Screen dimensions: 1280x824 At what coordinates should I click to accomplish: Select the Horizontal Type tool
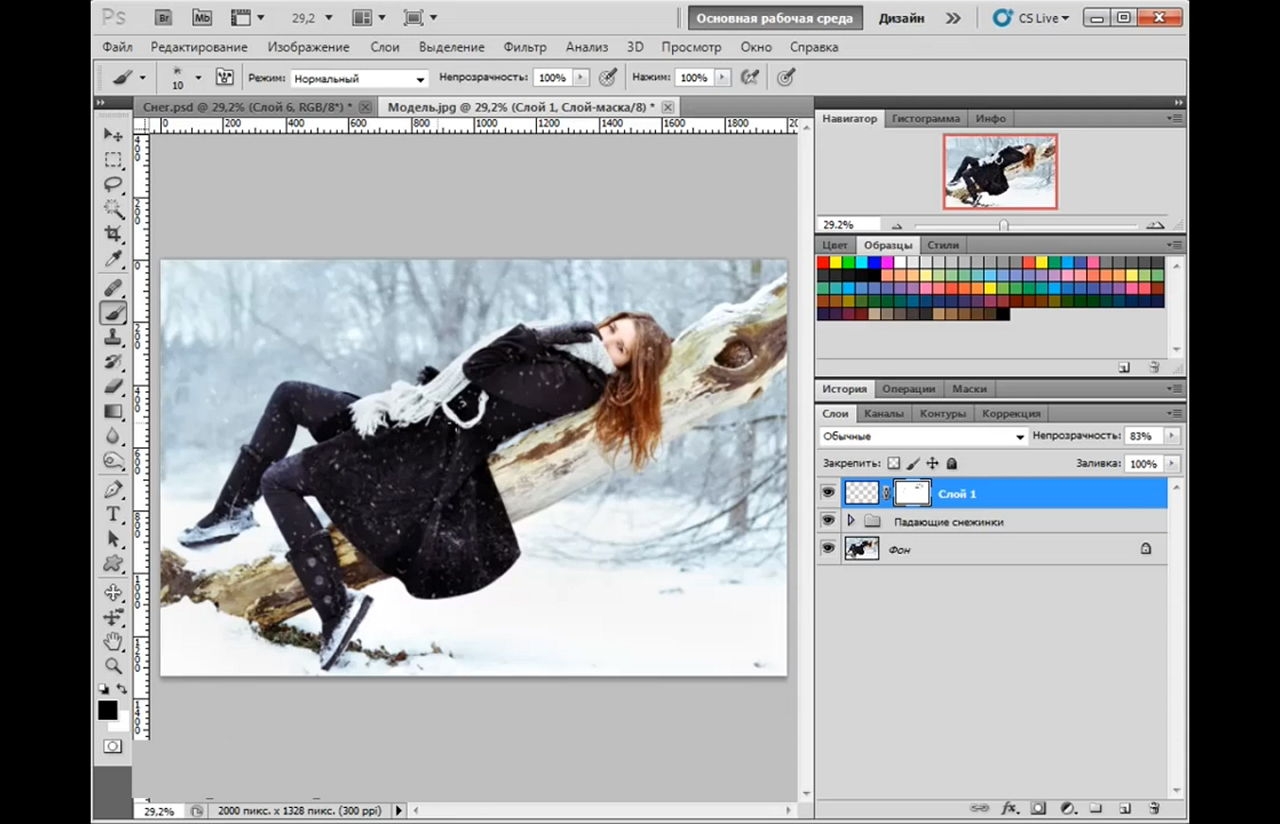(x=113, y=515)
